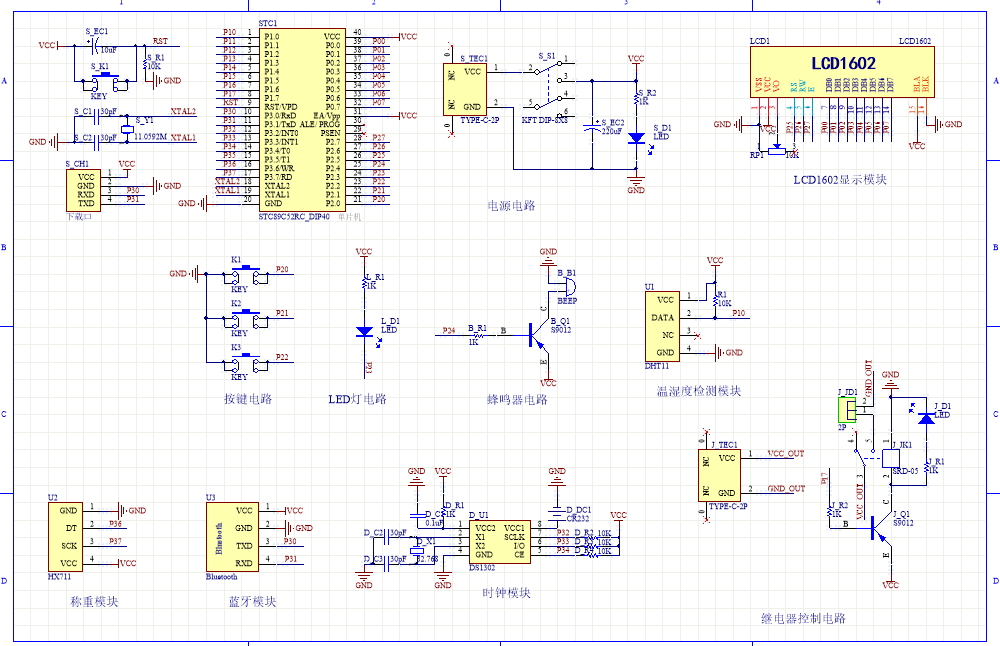Click the K1 push-button switch
Viewport: 1000px width, 646px height.
pos(246,274)
